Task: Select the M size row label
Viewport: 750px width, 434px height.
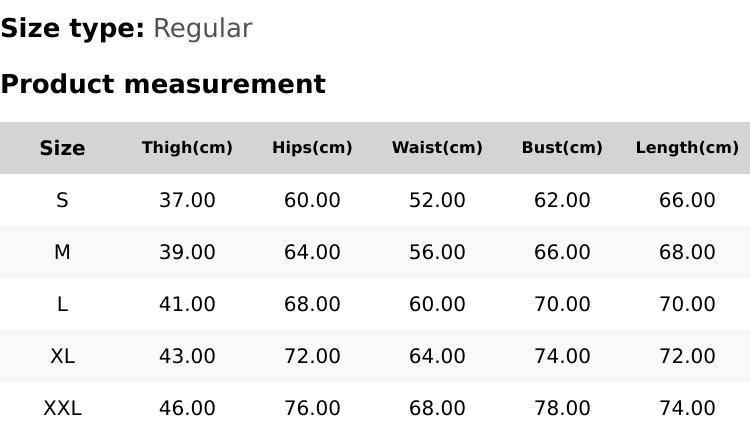Action: [62, 252]
